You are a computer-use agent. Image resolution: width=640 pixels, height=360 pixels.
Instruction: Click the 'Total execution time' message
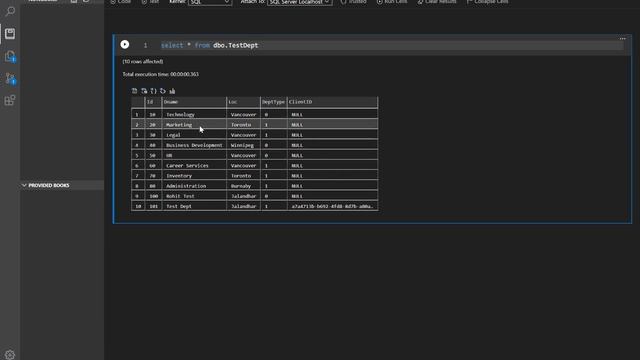tap(160, 74)
